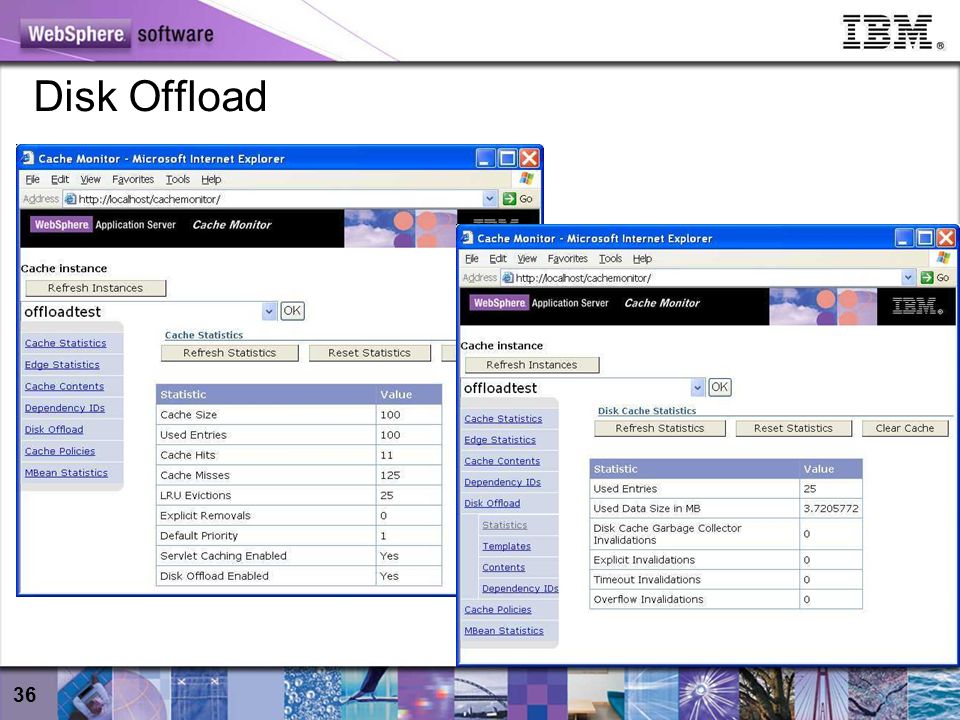
Task: Open Favorites menu in front window
Action: (x=568, y=258)
